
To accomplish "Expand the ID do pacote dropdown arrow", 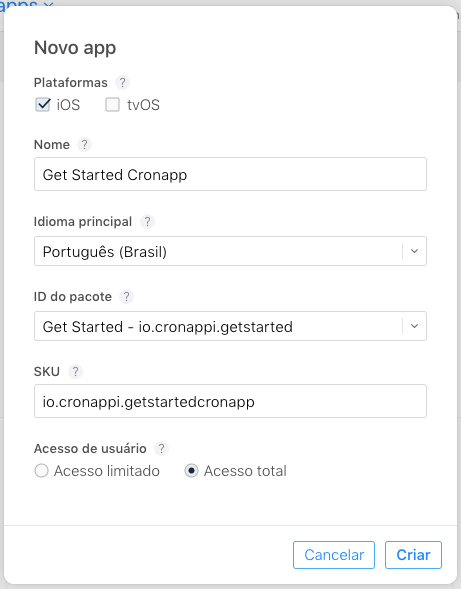I will click(x=414, y=326).
